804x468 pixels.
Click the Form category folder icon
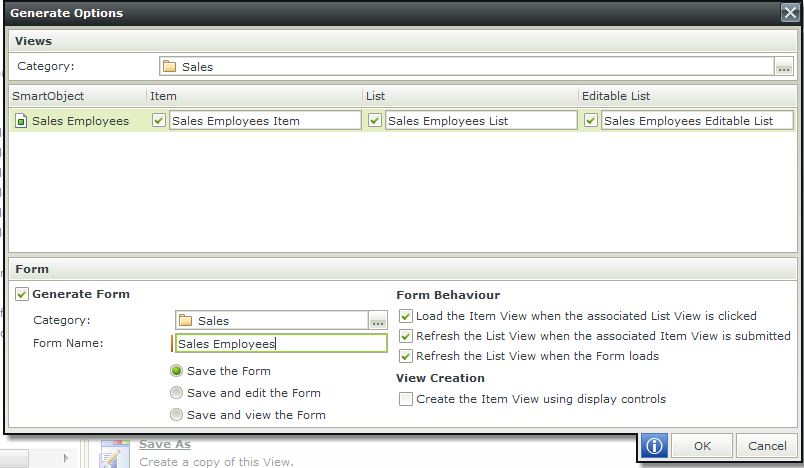coord(185,320)
